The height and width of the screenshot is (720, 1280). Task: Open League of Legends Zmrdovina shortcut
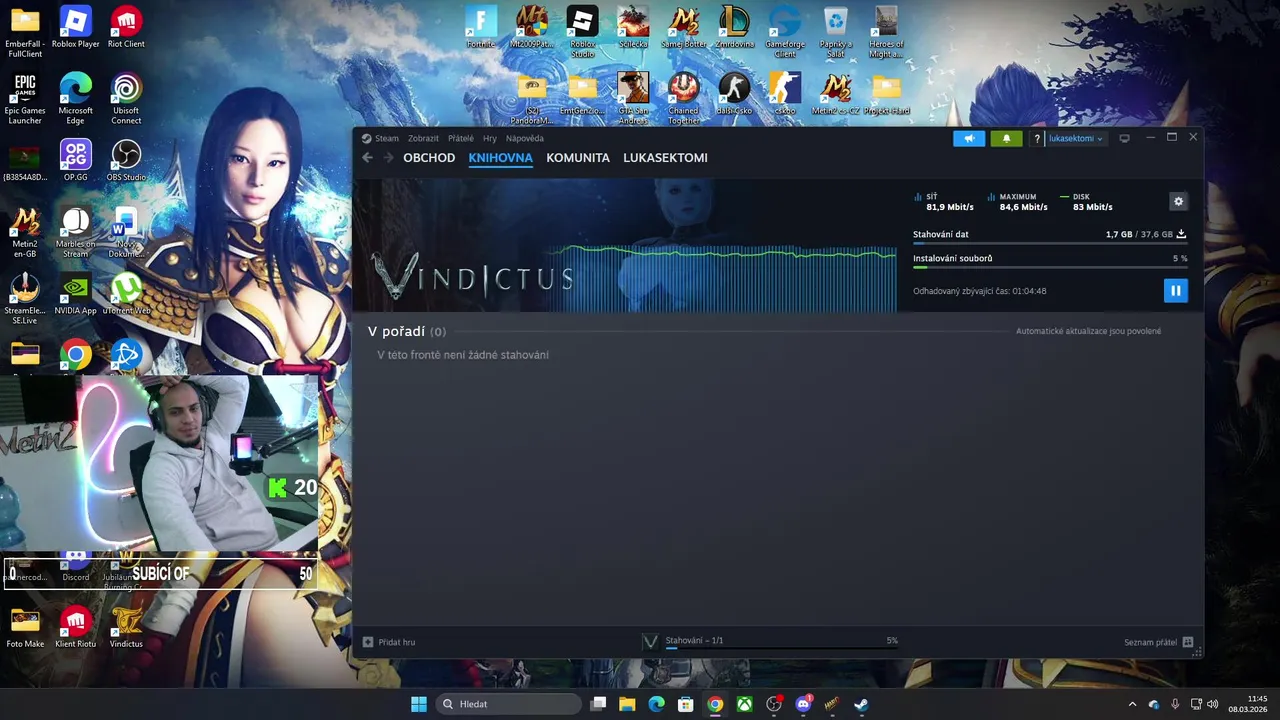point(734,28)
